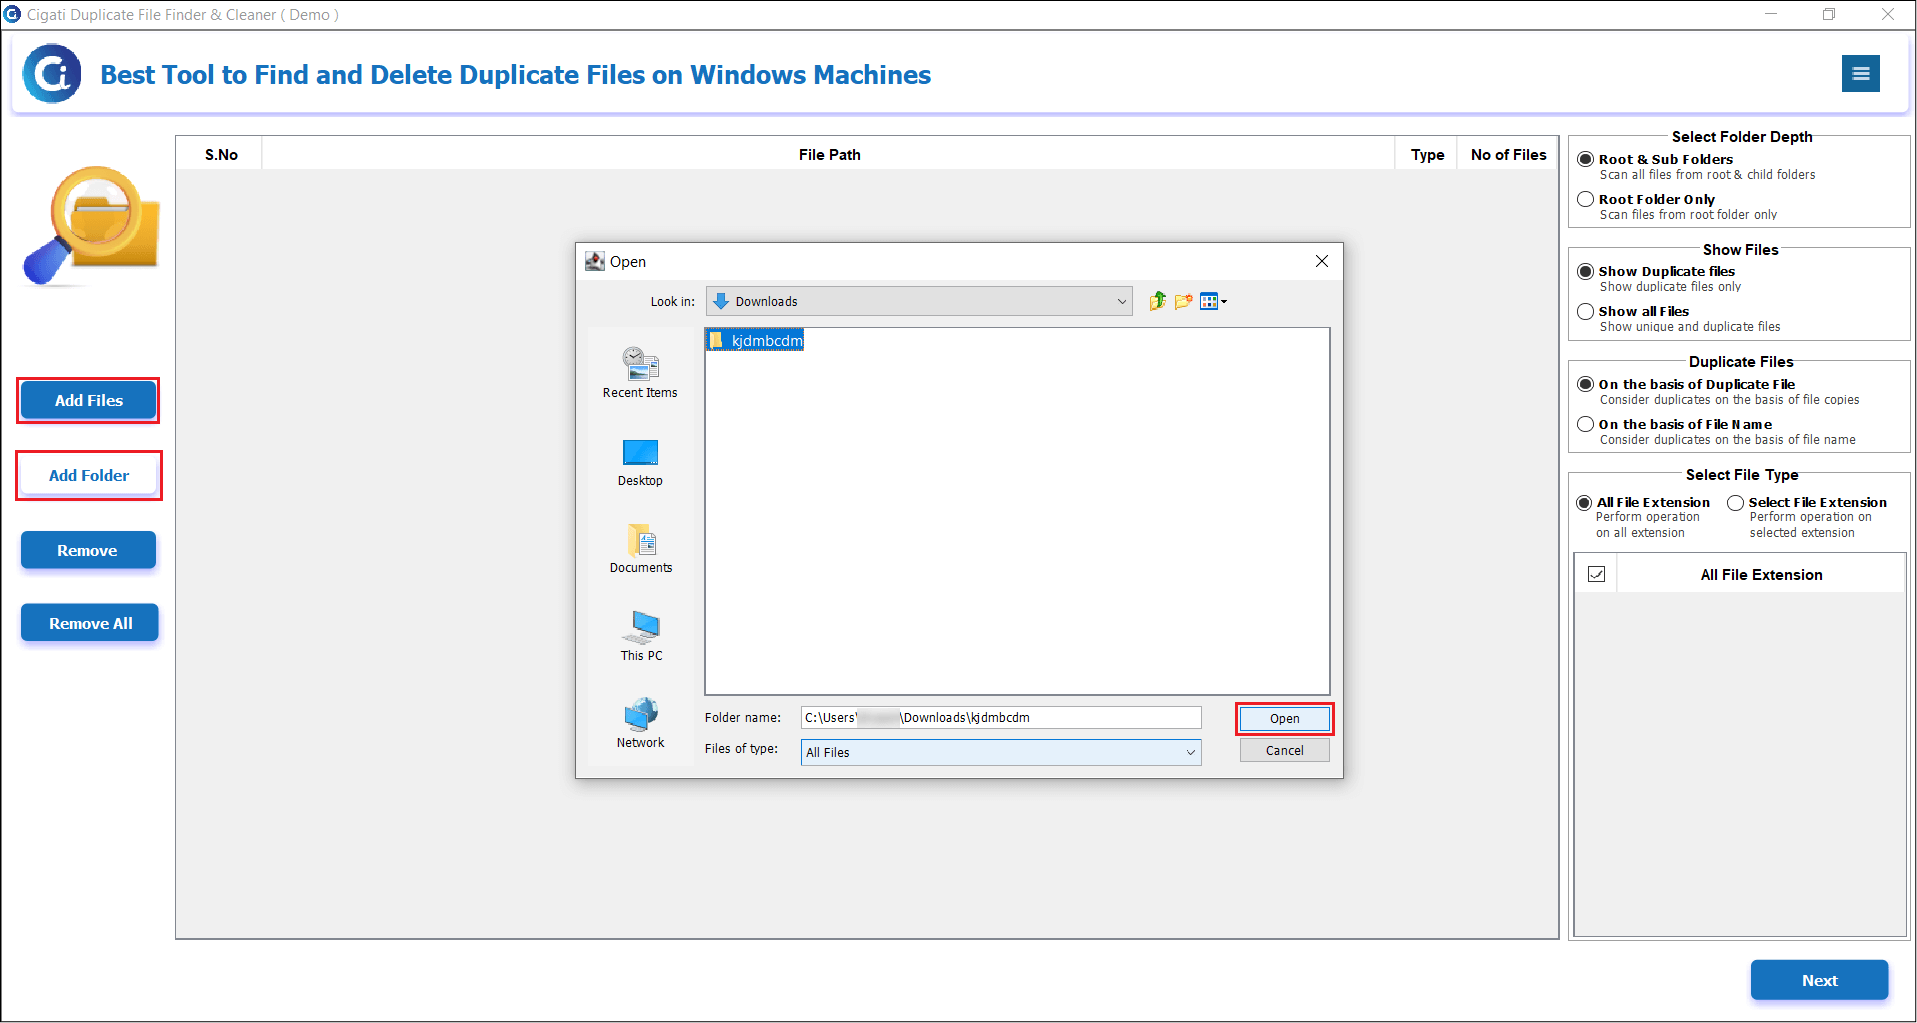1917x1023 pixels.
Task: Close the Cigati application window
Action: 1888,14
